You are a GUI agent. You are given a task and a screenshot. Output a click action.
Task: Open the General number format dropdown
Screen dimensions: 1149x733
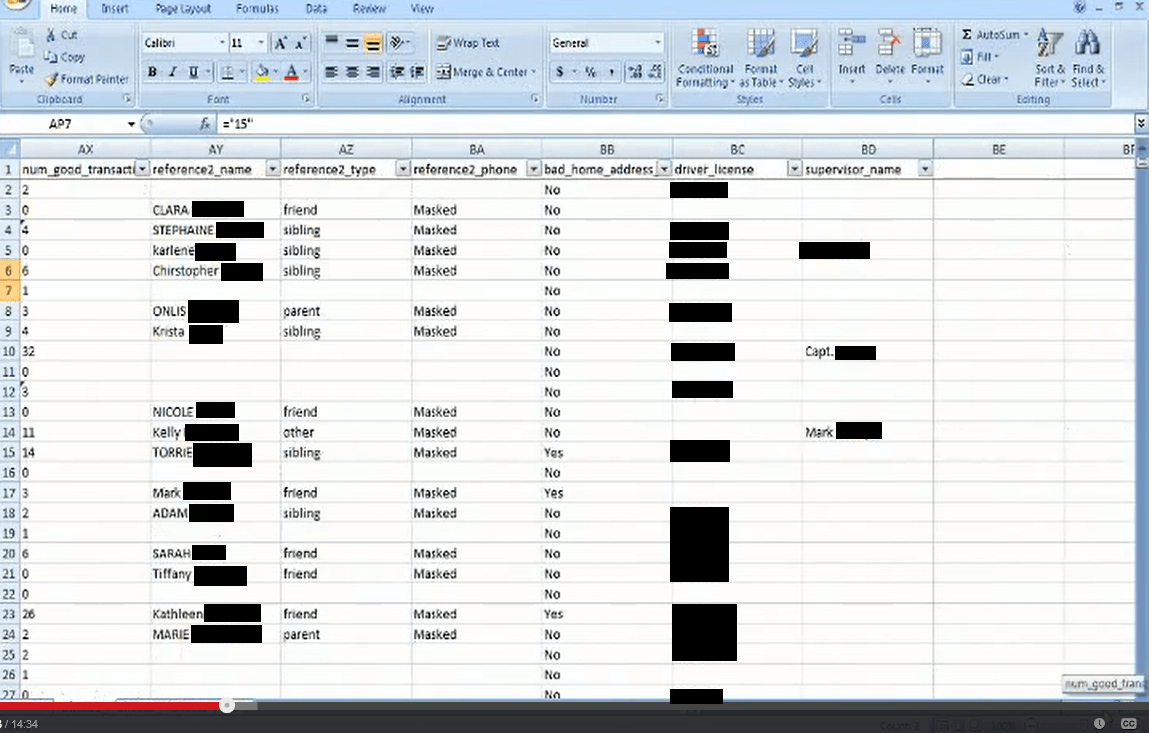(657, 43)
